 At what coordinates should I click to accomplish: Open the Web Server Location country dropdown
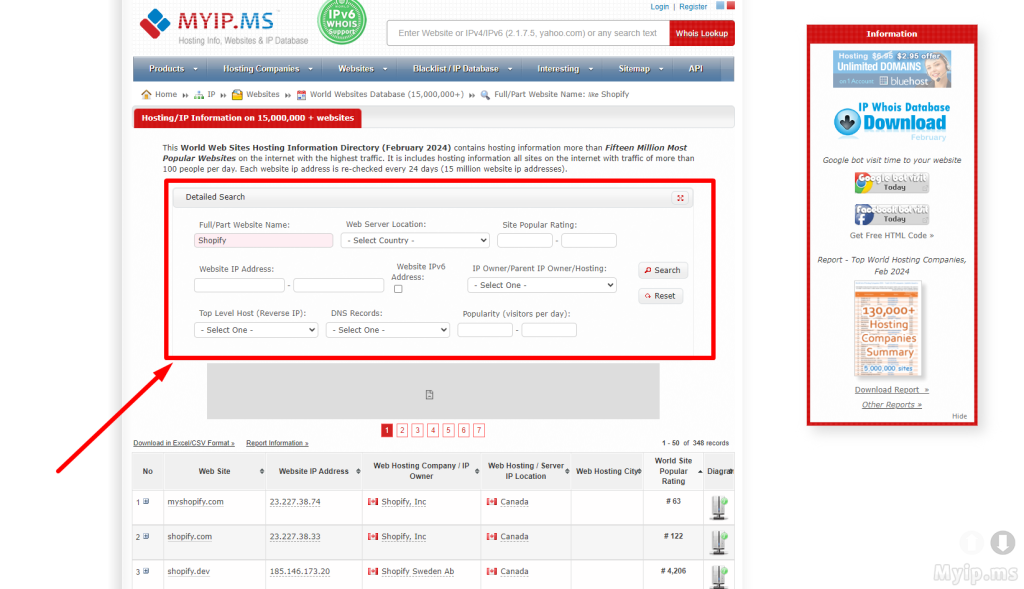coord(415,240)
